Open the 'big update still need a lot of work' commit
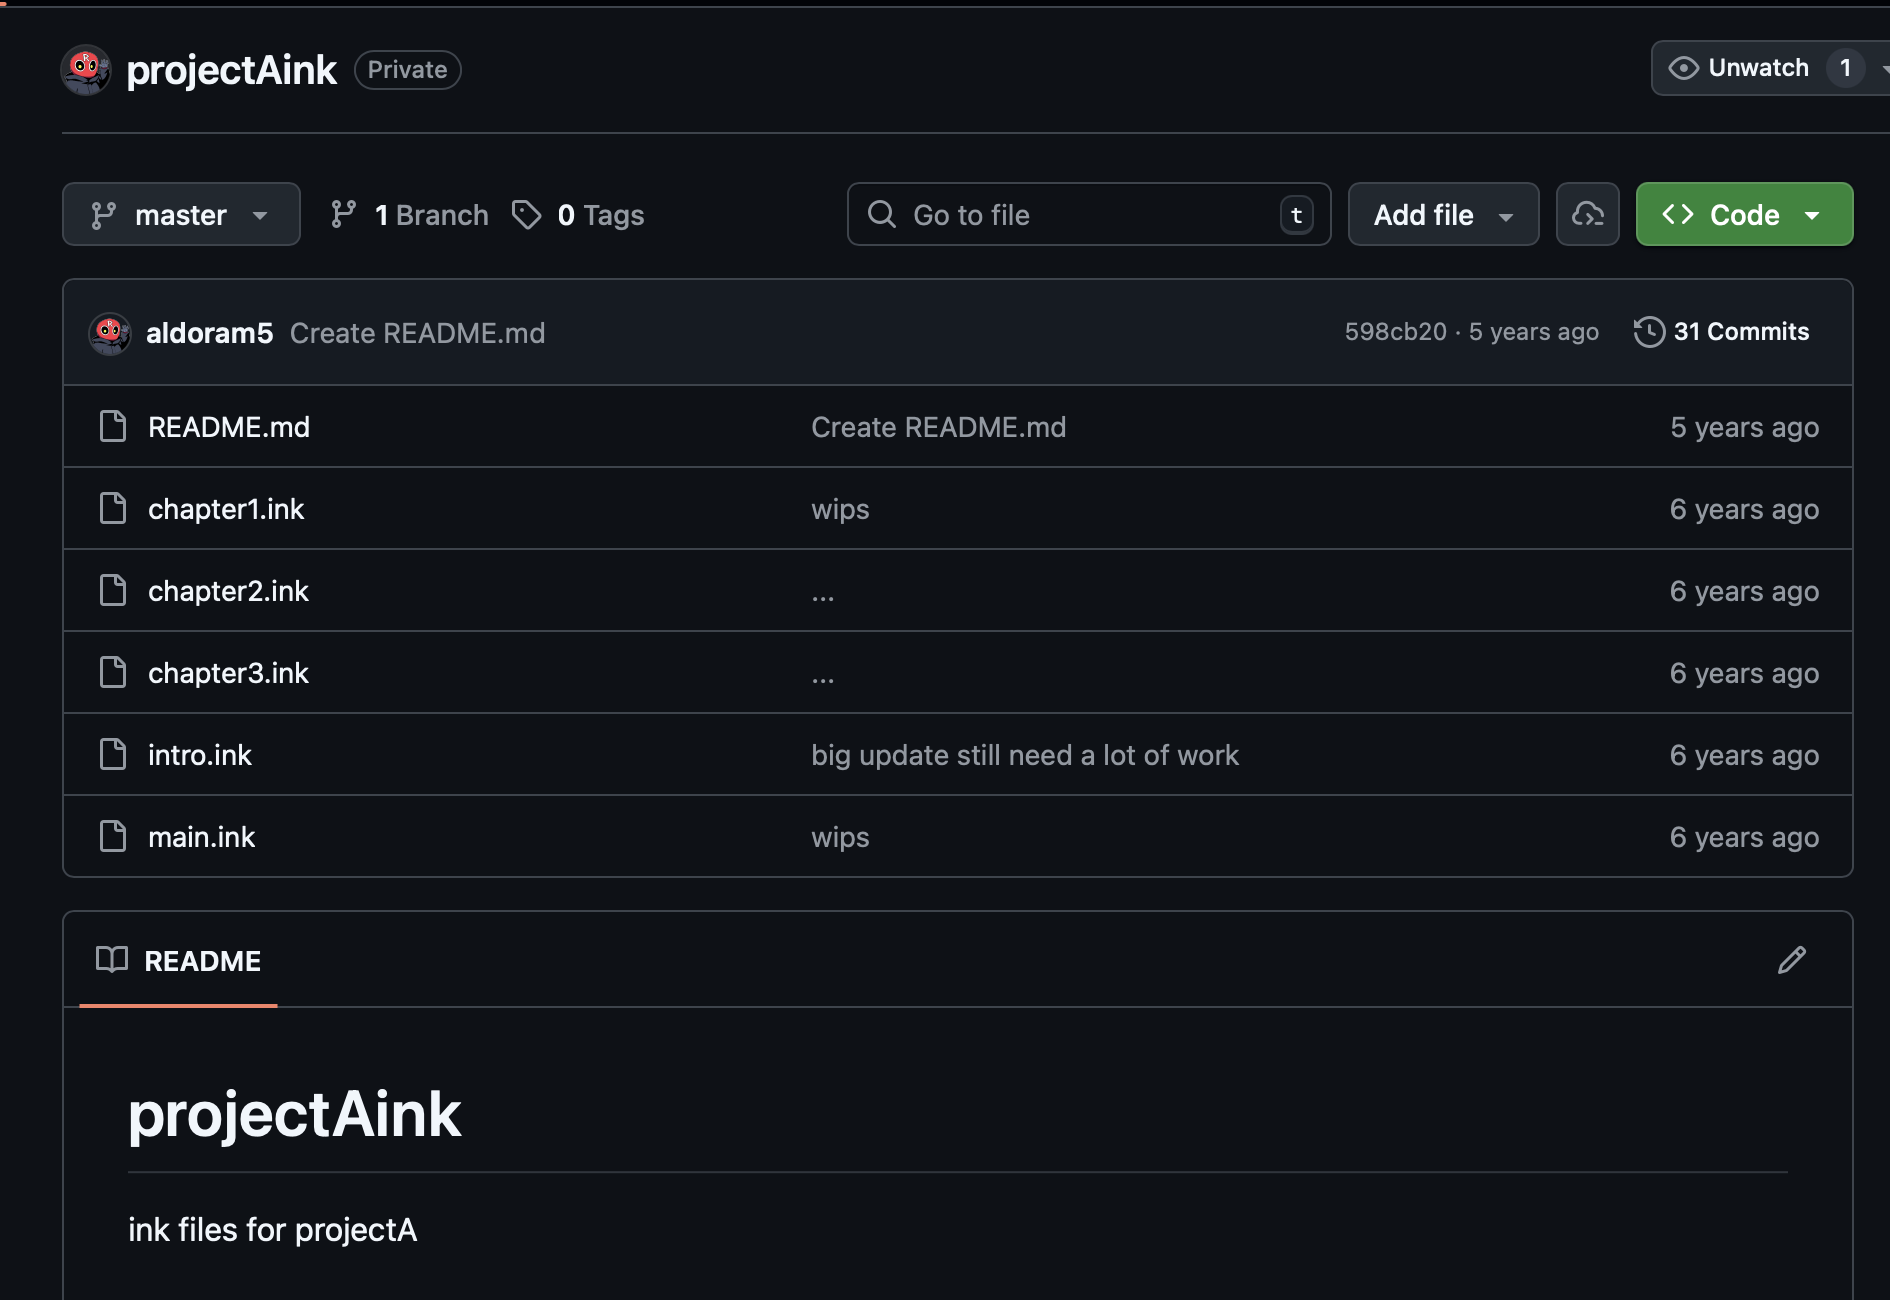1890x1300 pixels. 1025,755
